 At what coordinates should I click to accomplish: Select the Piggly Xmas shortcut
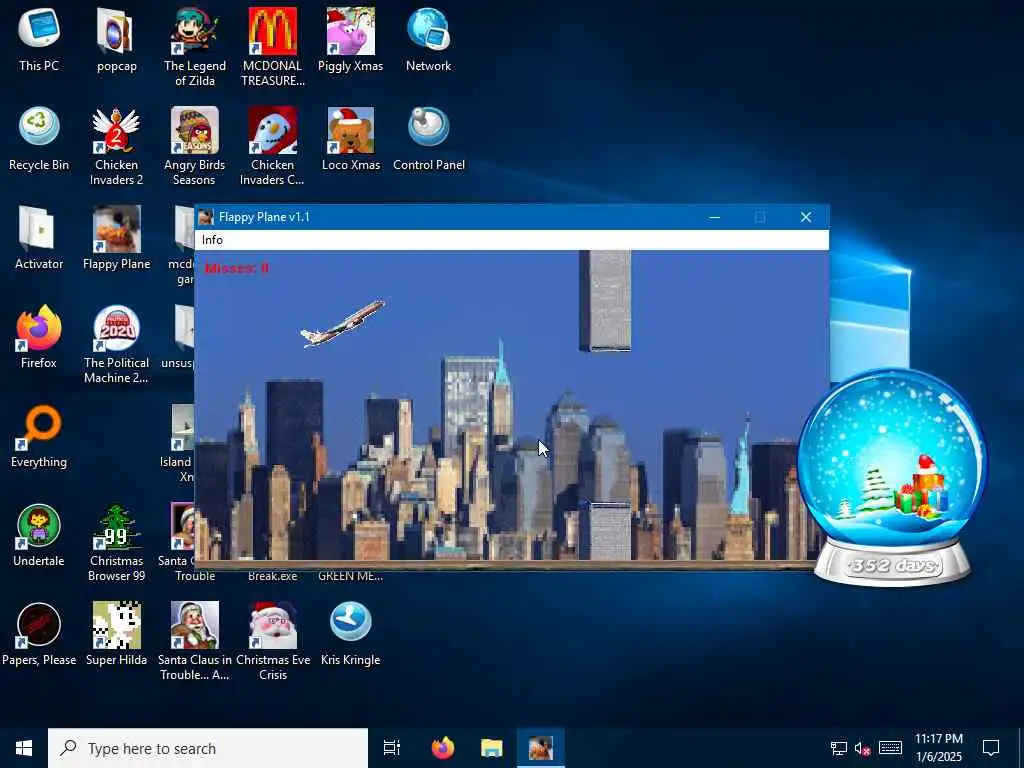click(351, 39)
